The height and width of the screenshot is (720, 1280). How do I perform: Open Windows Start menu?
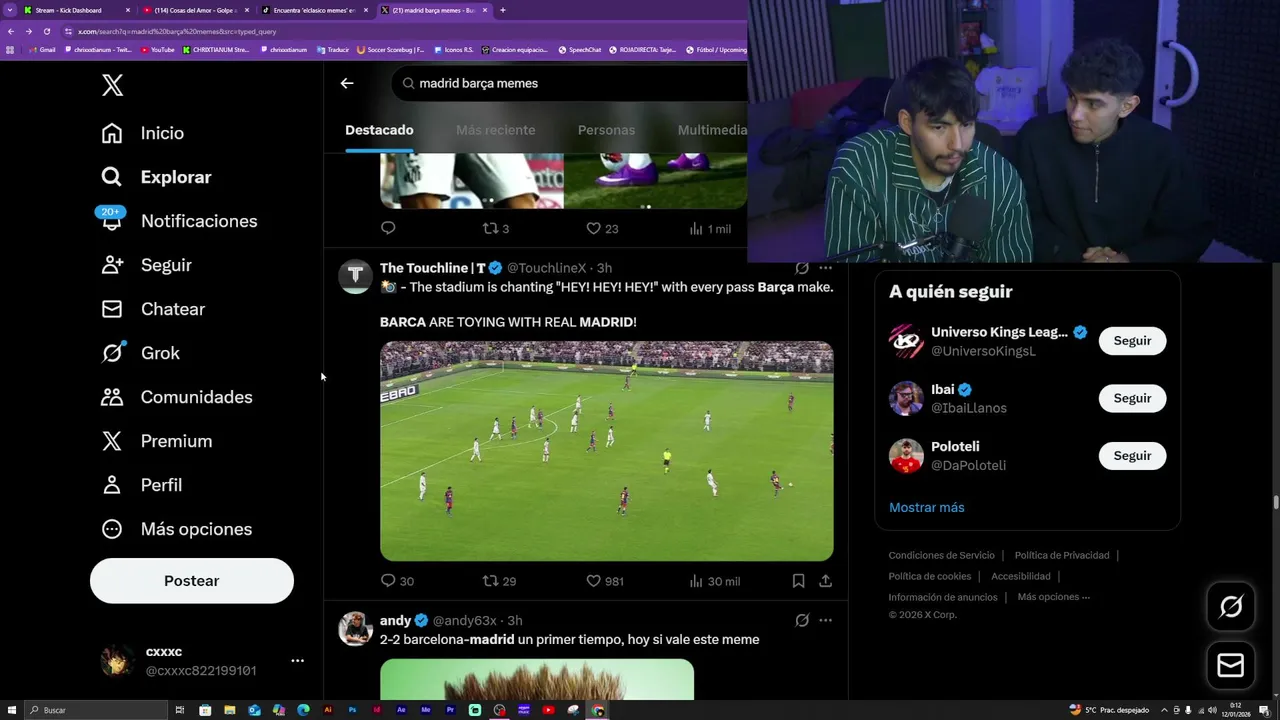(x=10, y=710)
